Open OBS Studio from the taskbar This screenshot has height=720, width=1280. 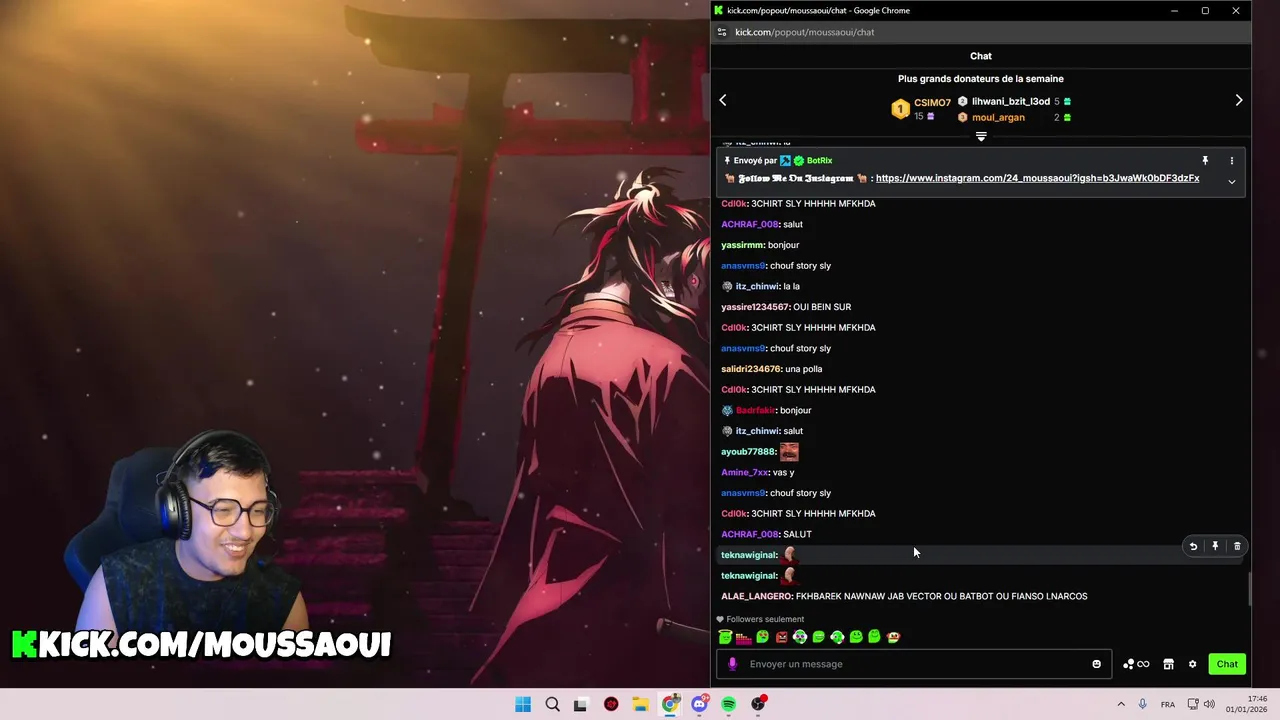click(758, 704)
